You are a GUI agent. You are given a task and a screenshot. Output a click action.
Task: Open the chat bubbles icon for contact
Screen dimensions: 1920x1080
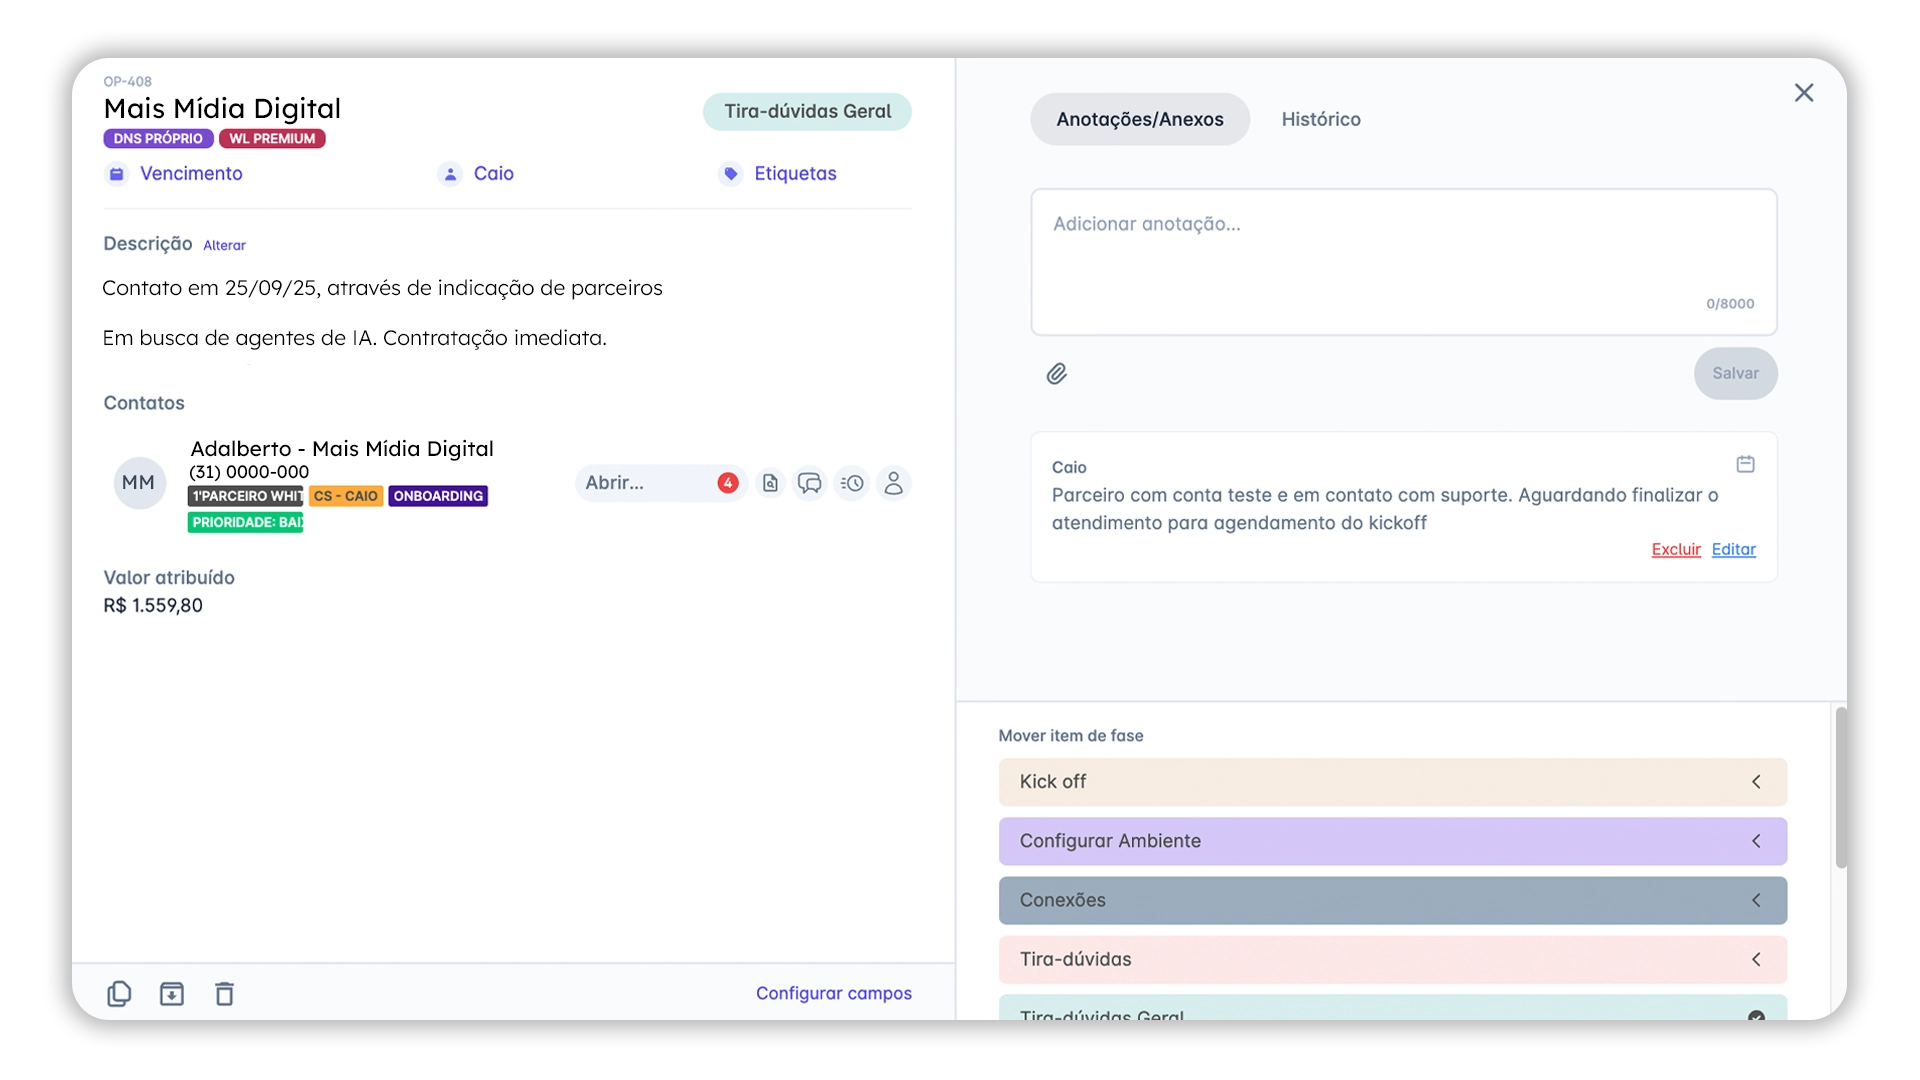pos(809,483)
